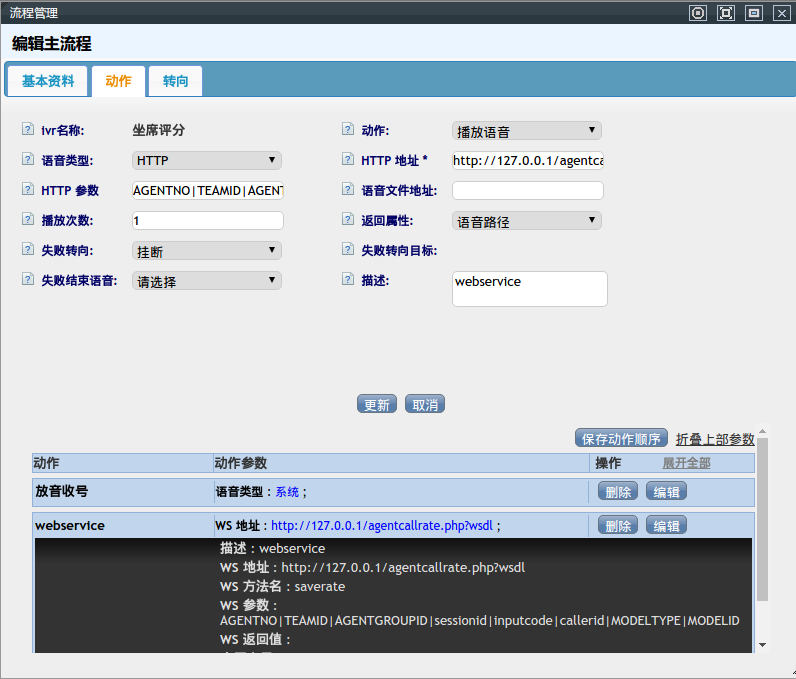Click help icon beside HTTP 地址
Screen dimensions: 796x679
(x=348, y=159)
